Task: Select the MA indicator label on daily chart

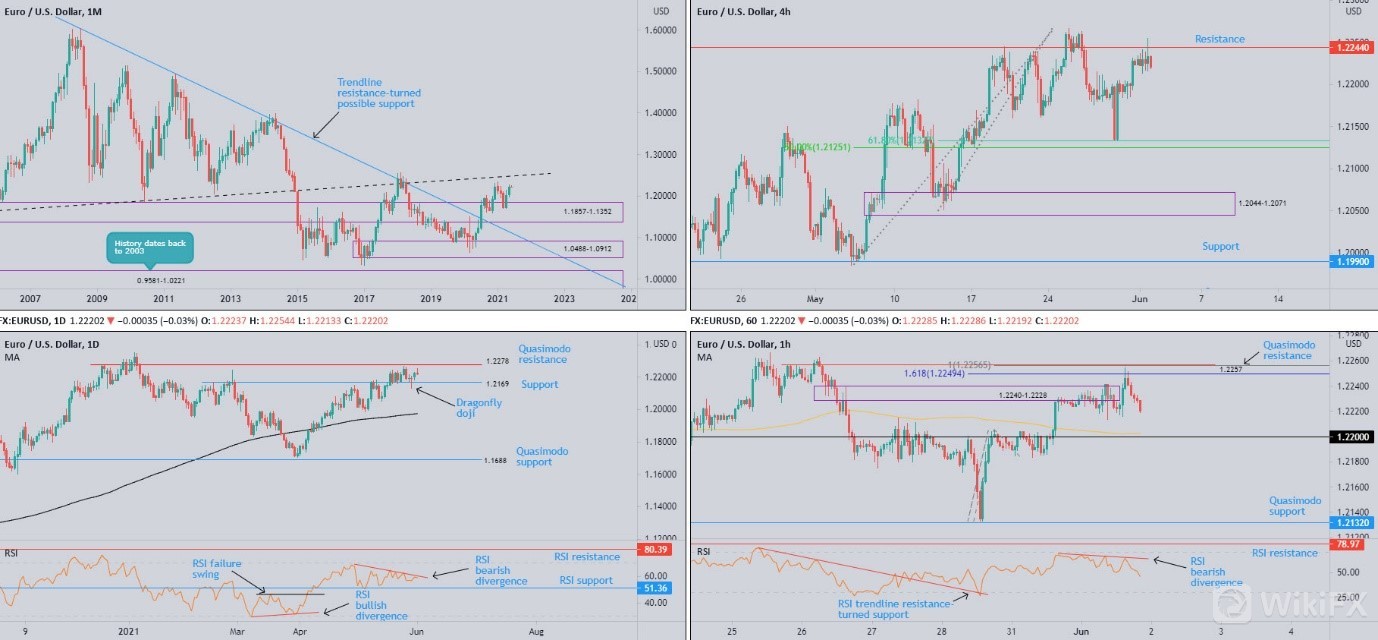Action: (x=11, y=357)
